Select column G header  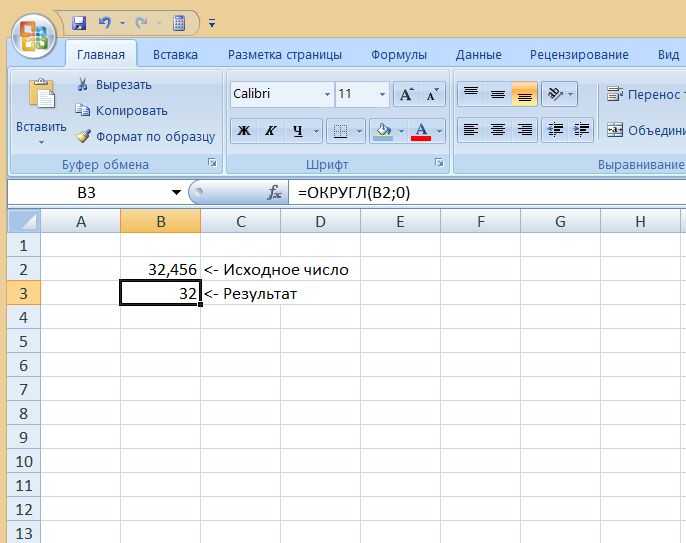point(560,221)
